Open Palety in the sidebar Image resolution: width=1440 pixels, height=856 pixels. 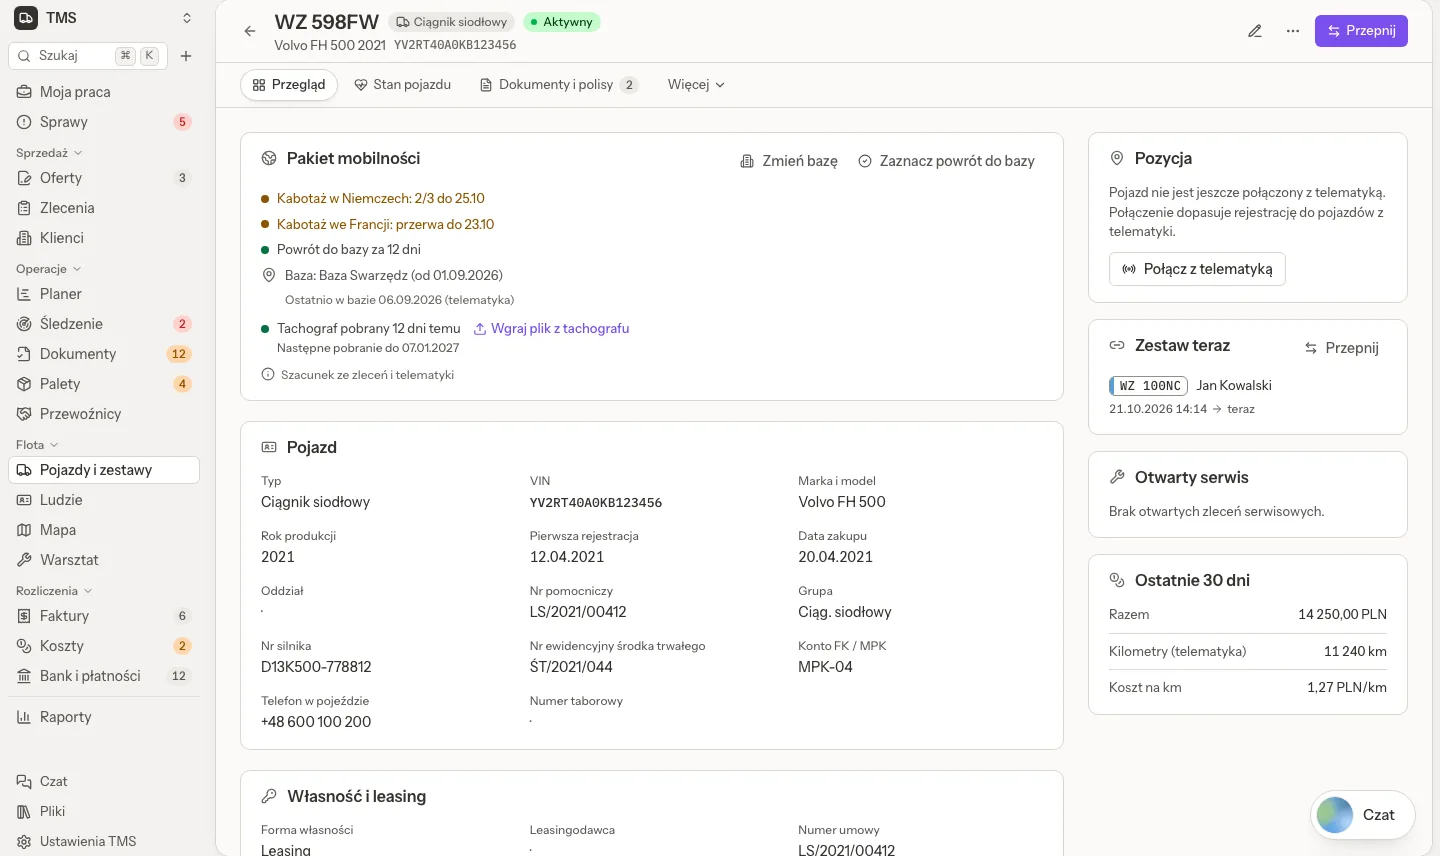click(x=104, y=384)
